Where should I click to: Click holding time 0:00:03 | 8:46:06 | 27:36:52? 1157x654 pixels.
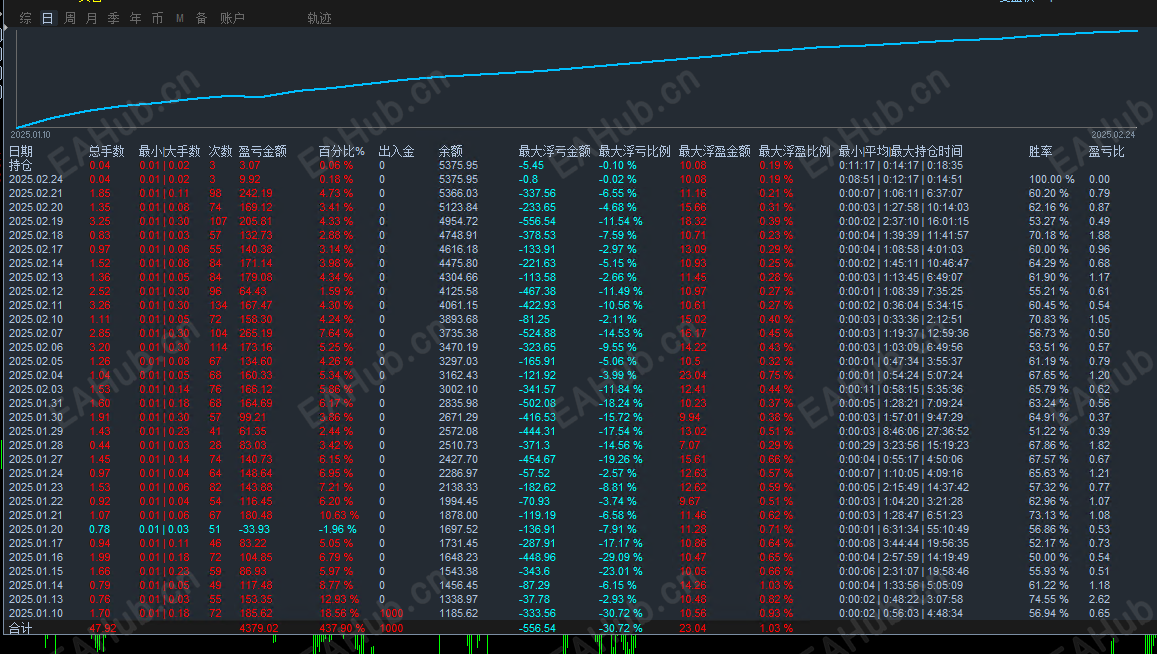tap(905, 431)
